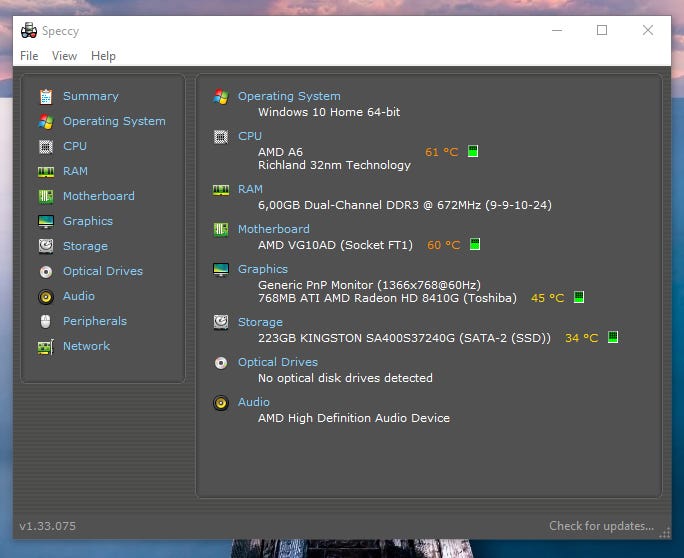
Task: Open the RAM heading link in summary
Action: click(250, 189)
